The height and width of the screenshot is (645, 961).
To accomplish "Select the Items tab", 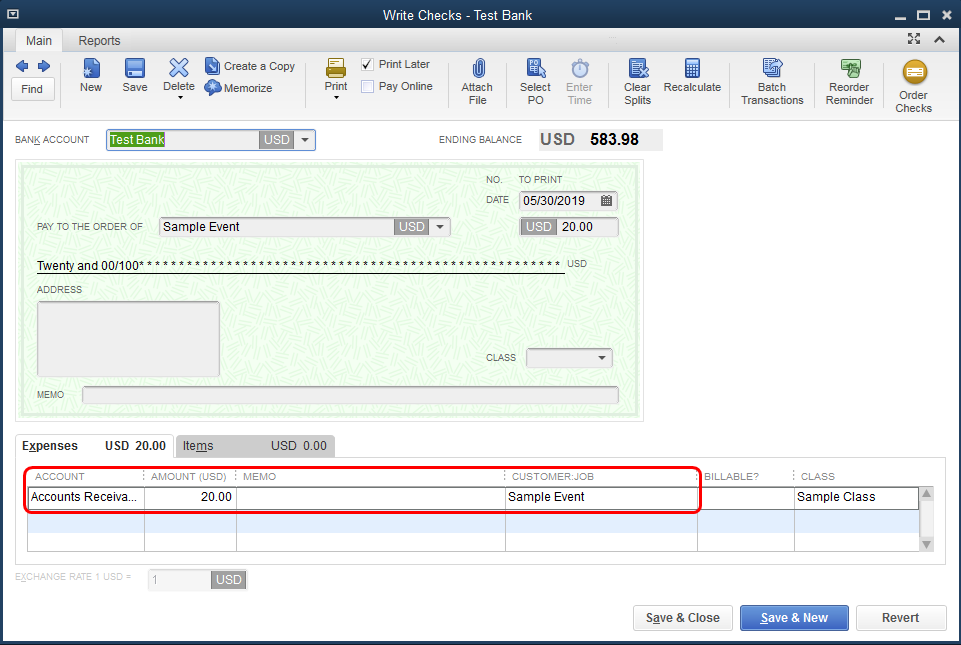I will pyautogui.click(x=255, y=446).
